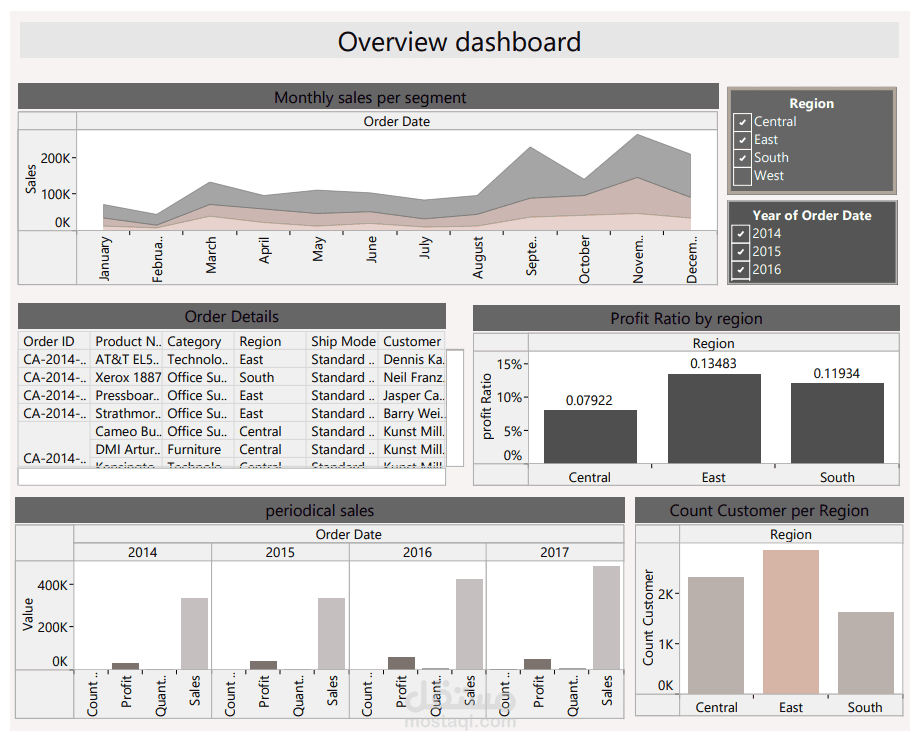Toggle the 2014 year checkbox
The image size is (922, 746).
coord(741,234)
